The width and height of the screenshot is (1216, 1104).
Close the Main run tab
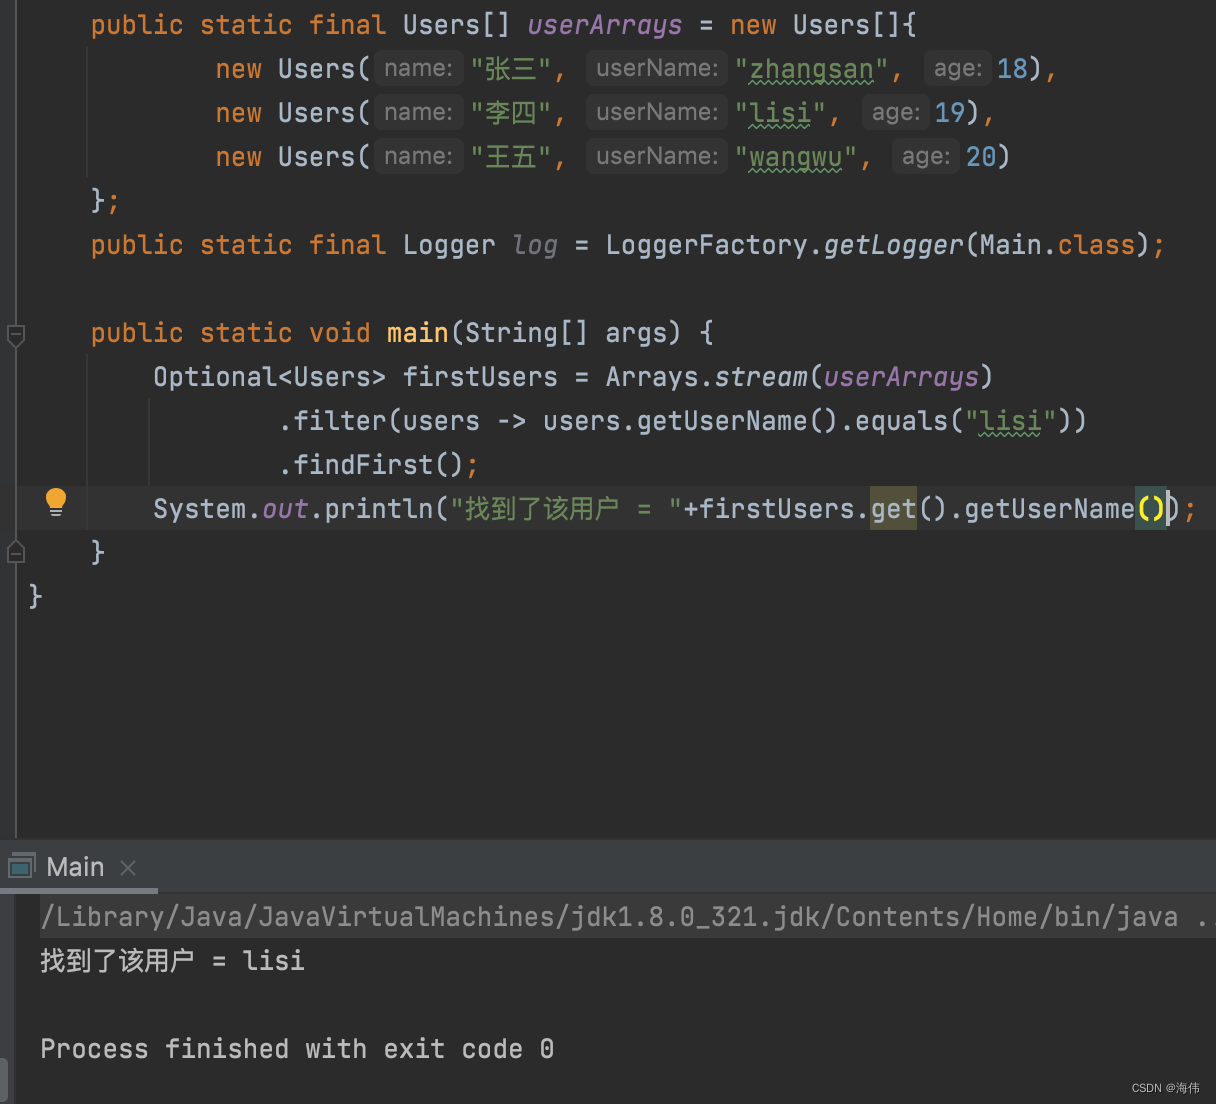click(x=128, y=868)
